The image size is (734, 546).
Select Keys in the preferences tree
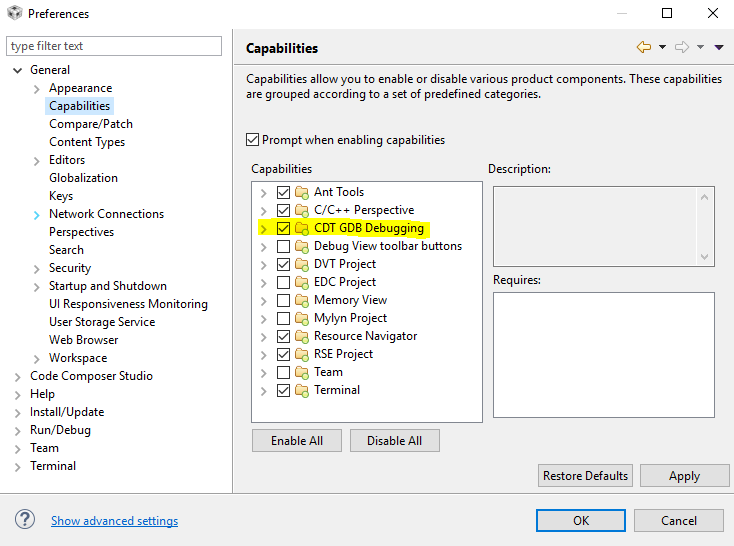coord(61,196)
